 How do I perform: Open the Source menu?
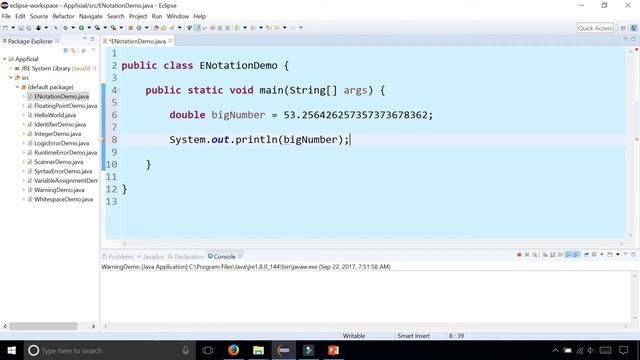[x=39, y=16]
